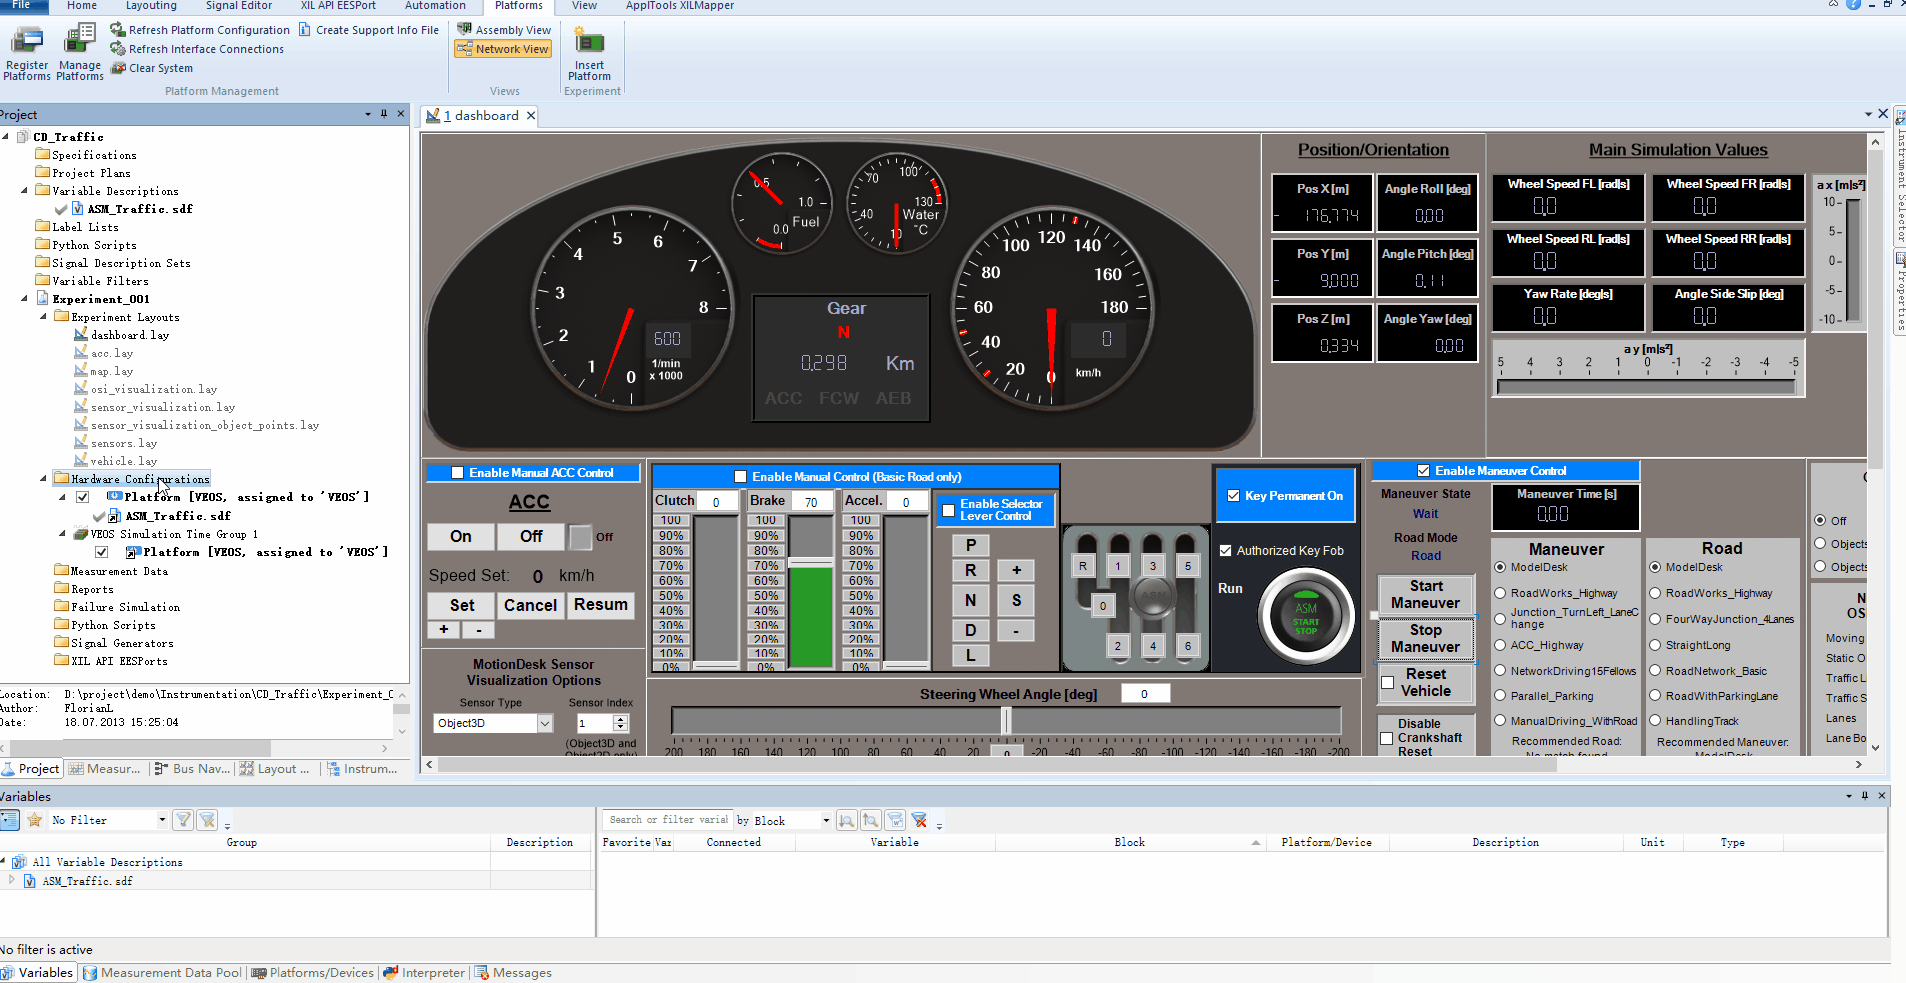Click the variable search filter field
Screen dimensions: 1906x983
(668, 820)
